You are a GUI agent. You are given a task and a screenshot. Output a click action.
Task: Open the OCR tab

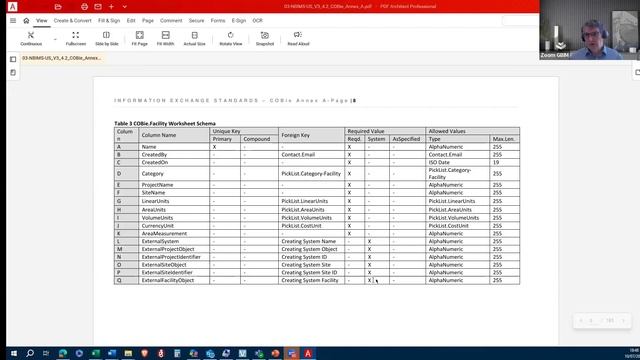258,20
